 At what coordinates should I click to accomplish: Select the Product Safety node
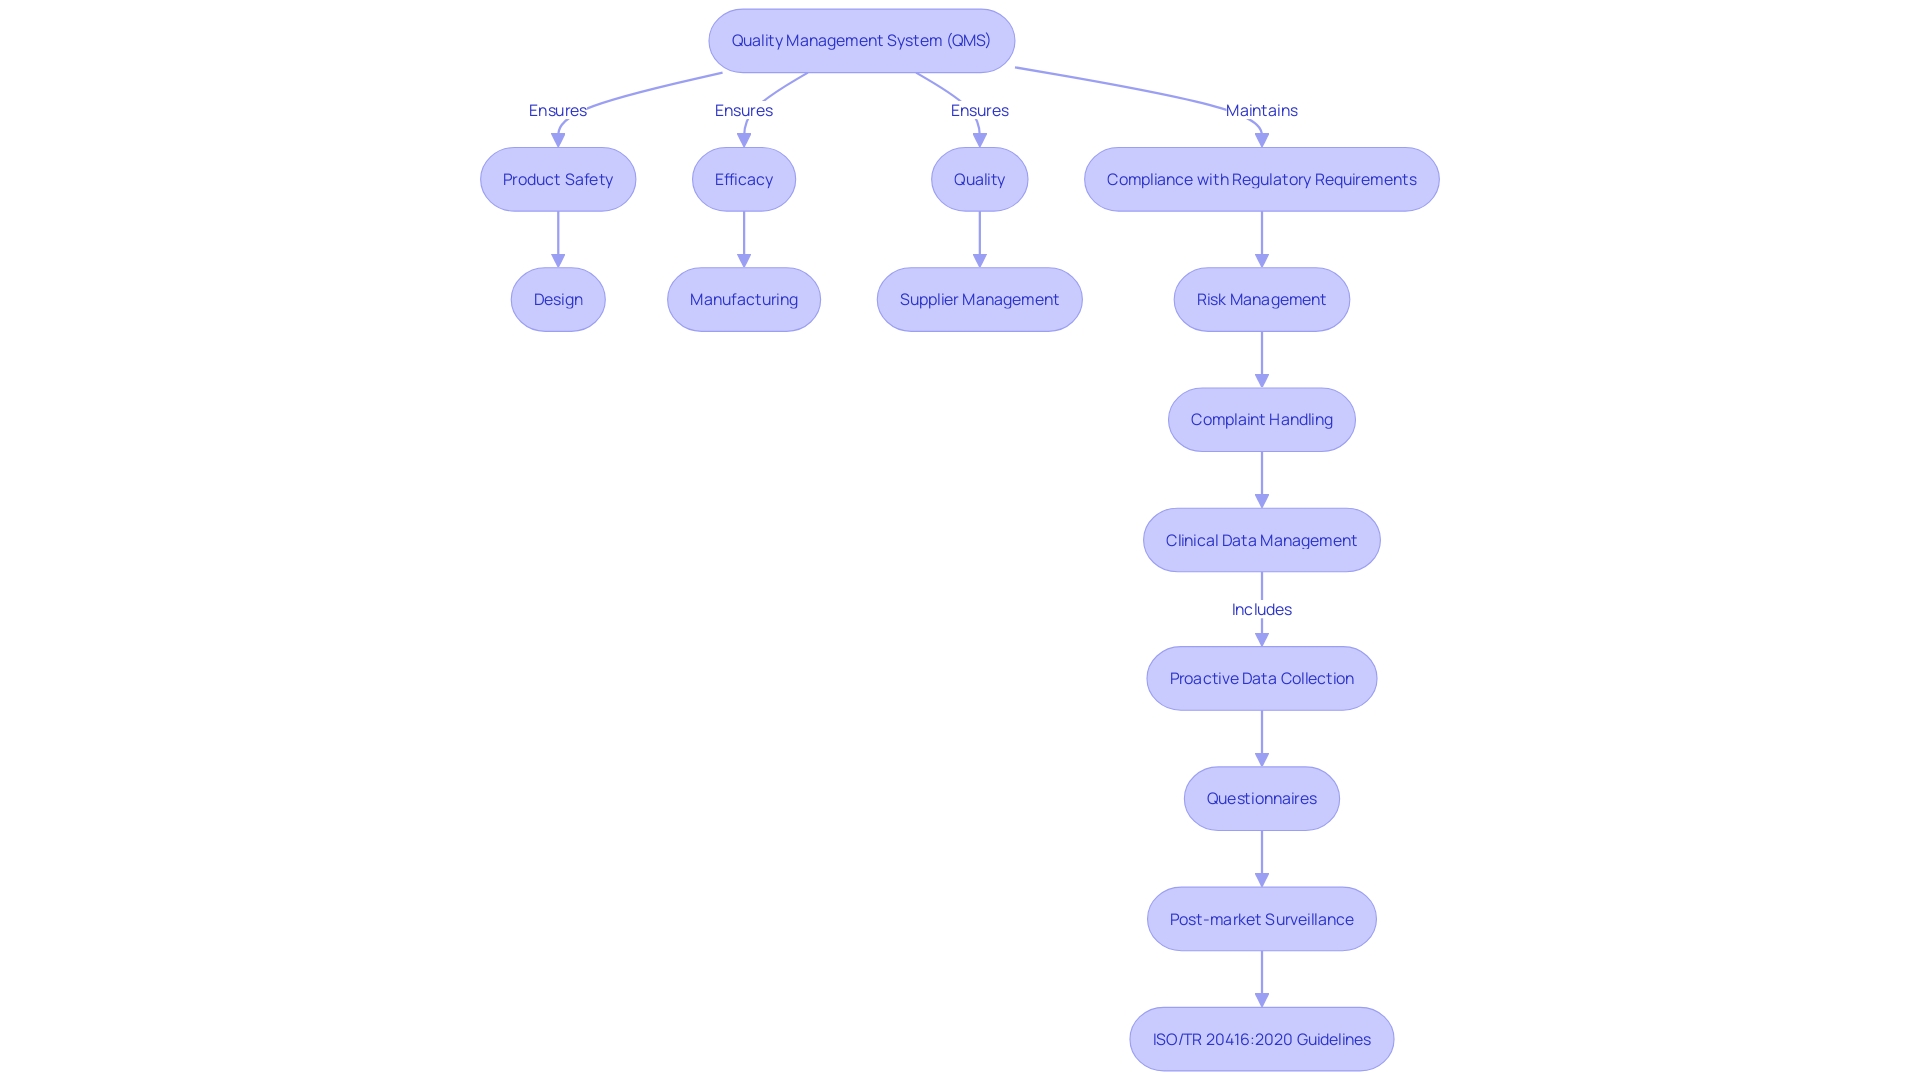558,178
